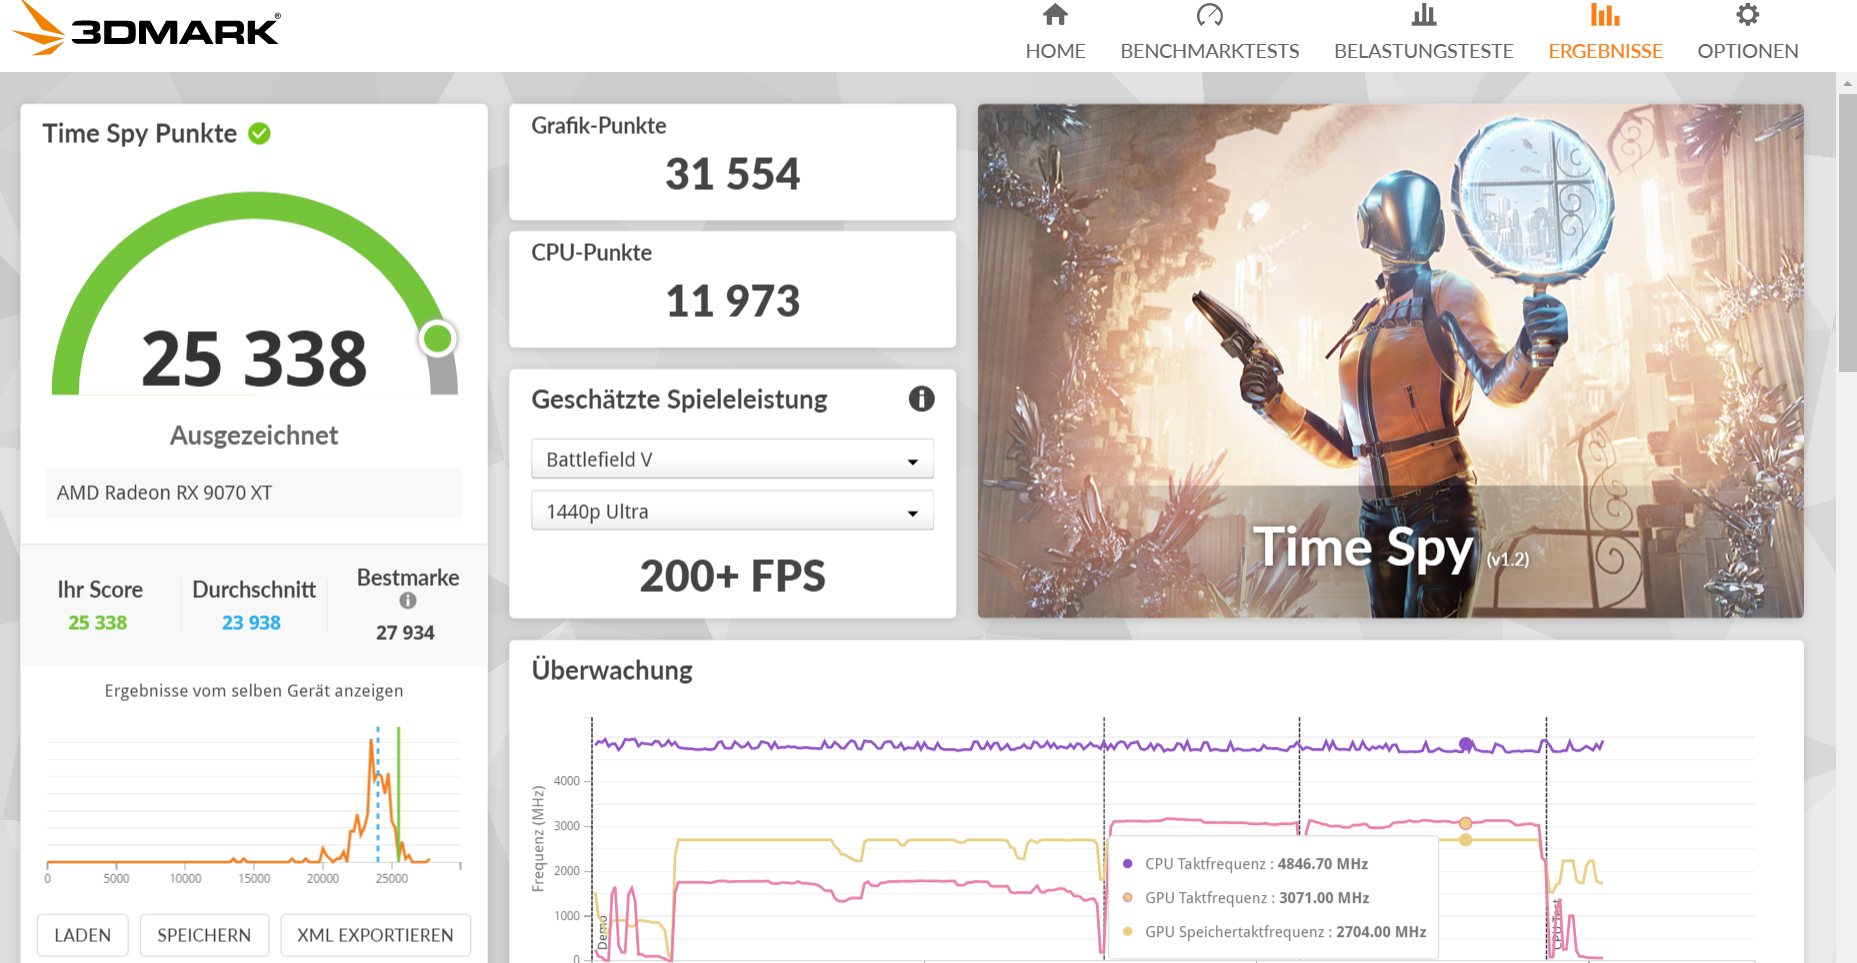
Task: Click the 200+ FPS estimate
Action: [x=732, y=576]
